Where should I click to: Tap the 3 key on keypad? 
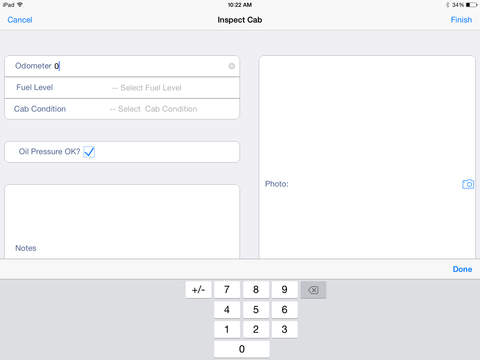click(x=284, y=330)
